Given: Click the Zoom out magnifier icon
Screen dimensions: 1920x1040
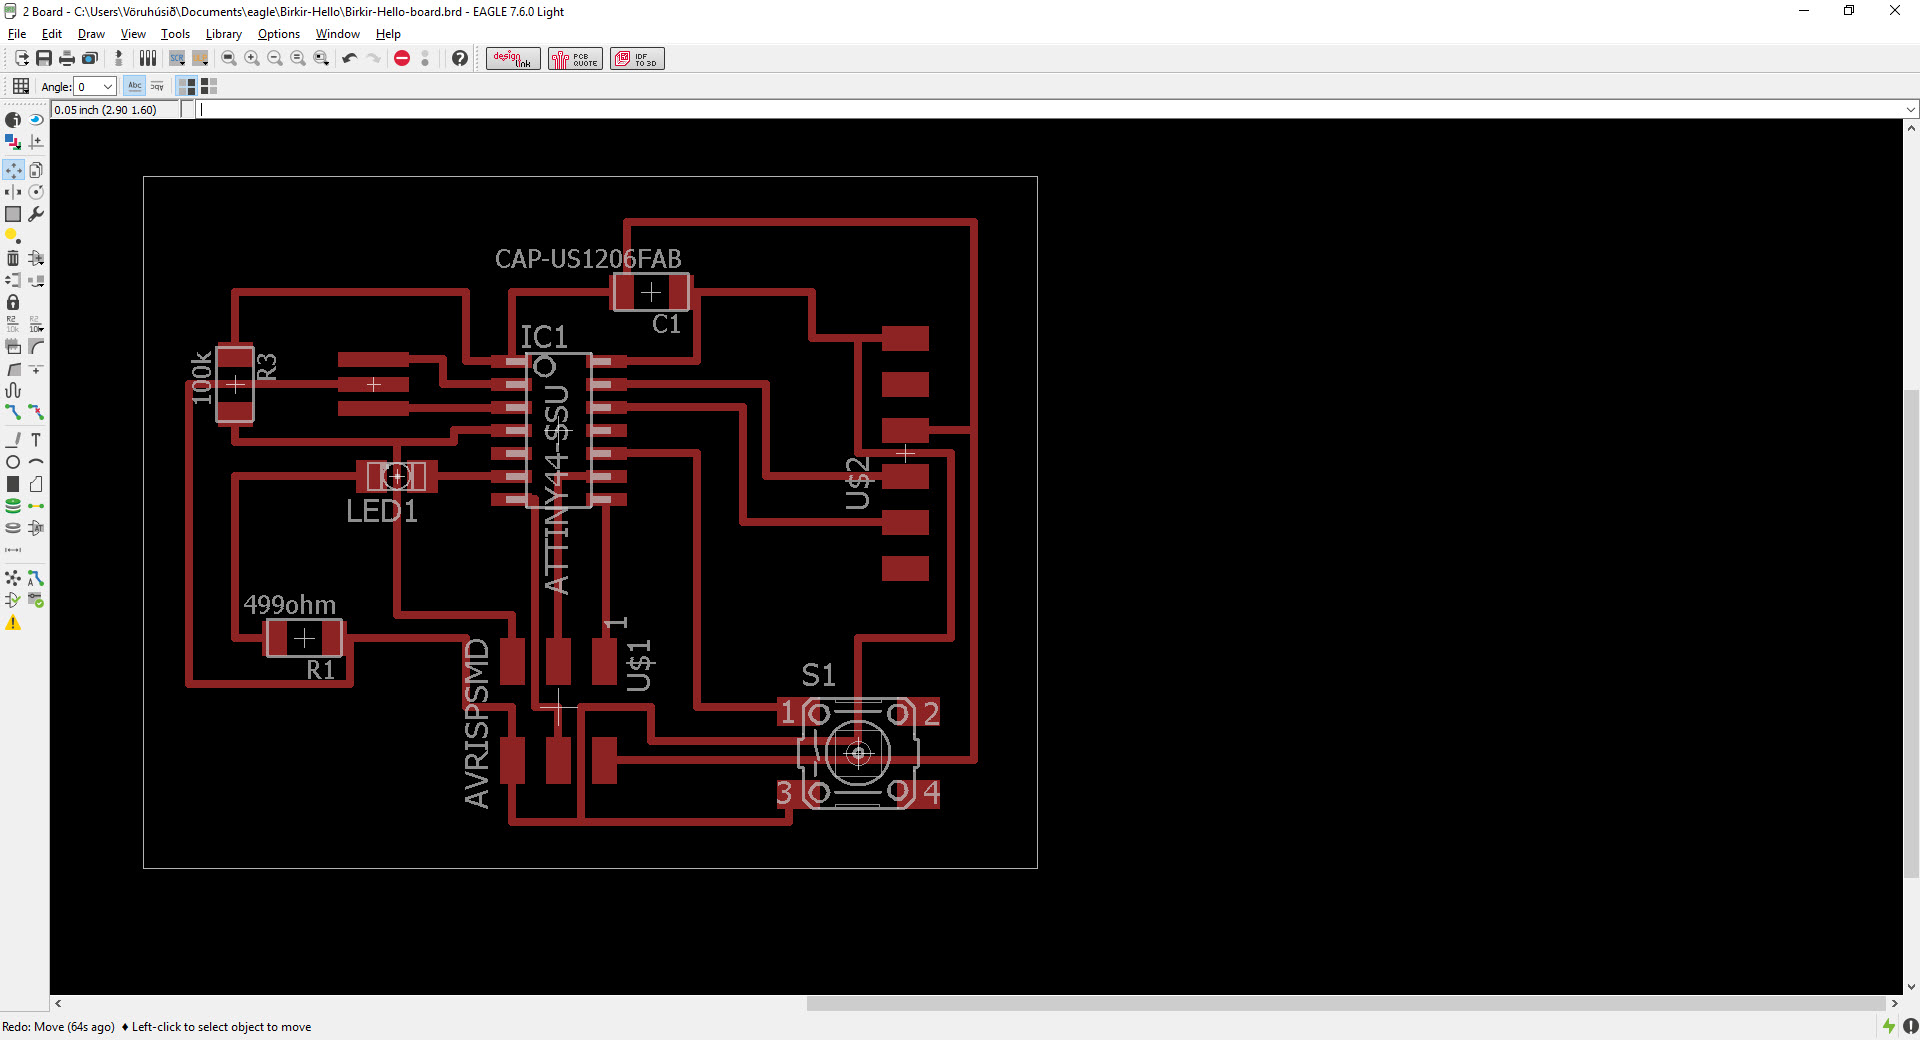Looking at the screenshot, I should click(x=275, y=58).
